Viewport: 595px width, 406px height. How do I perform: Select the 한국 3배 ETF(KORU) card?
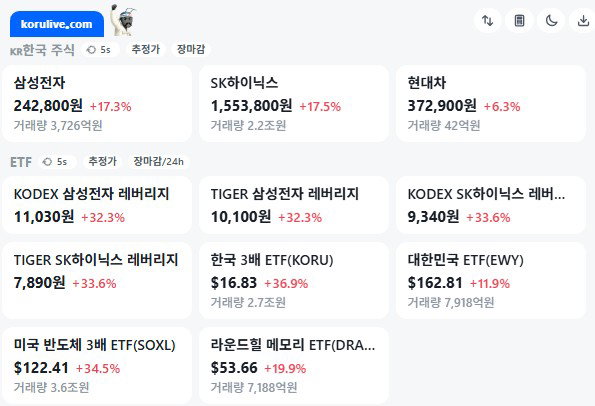tap(294, 281)
